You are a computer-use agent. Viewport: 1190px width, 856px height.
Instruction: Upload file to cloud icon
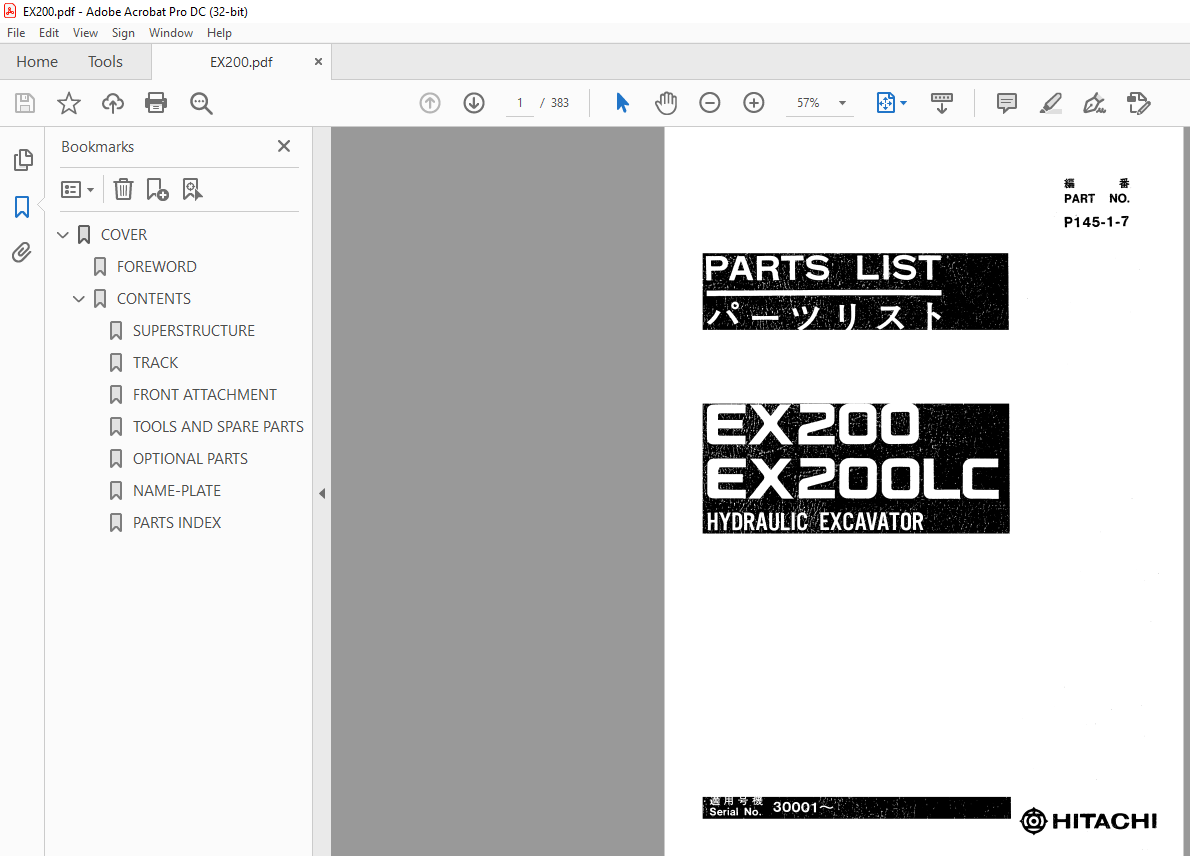(113, 102)
